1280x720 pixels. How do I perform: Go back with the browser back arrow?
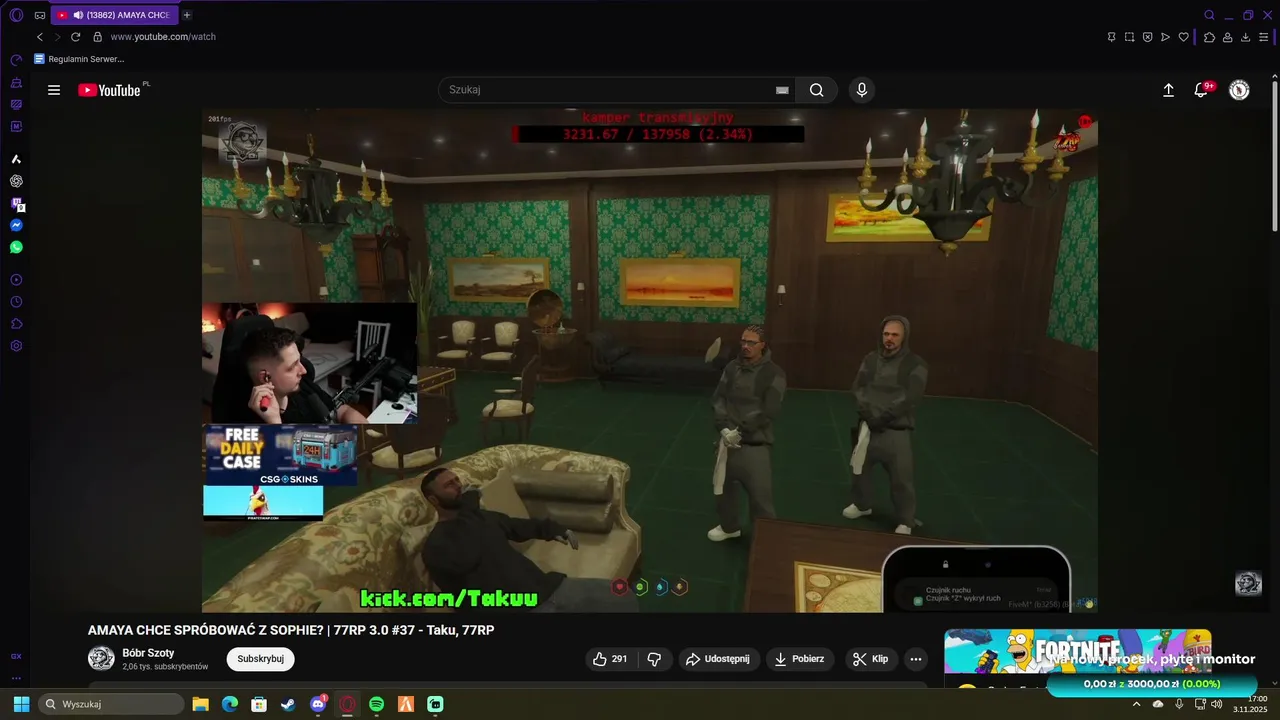pyautogui.click(x=40, y=37)
